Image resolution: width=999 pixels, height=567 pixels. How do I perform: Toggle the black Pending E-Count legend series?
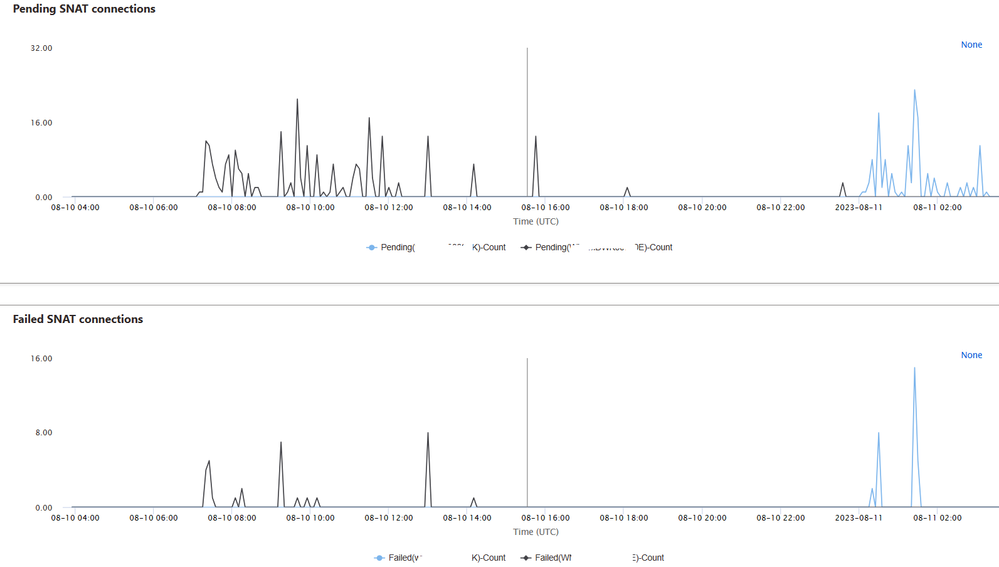[596, 247]
